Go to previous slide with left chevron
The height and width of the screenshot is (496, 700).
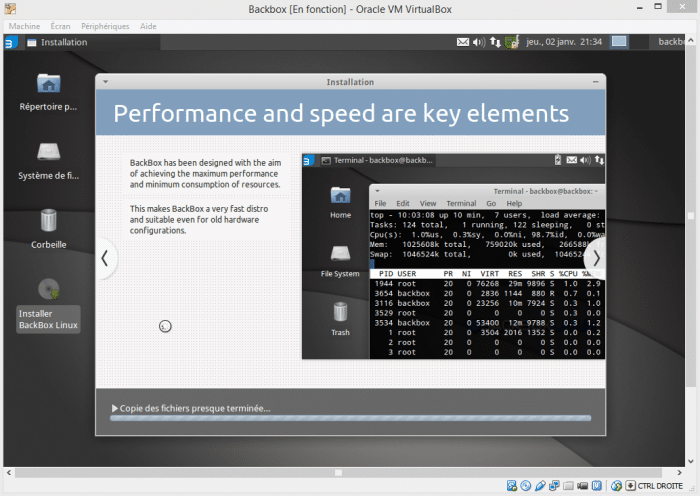click(x=105, y=258)
